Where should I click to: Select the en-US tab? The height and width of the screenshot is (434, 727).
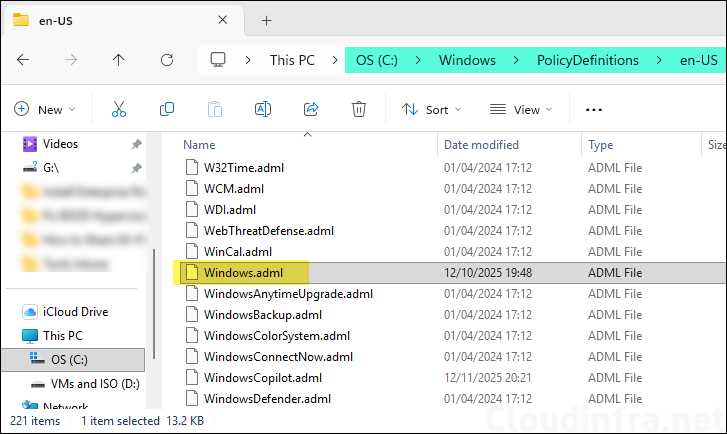pyautogui.click(x=123, y=20)
